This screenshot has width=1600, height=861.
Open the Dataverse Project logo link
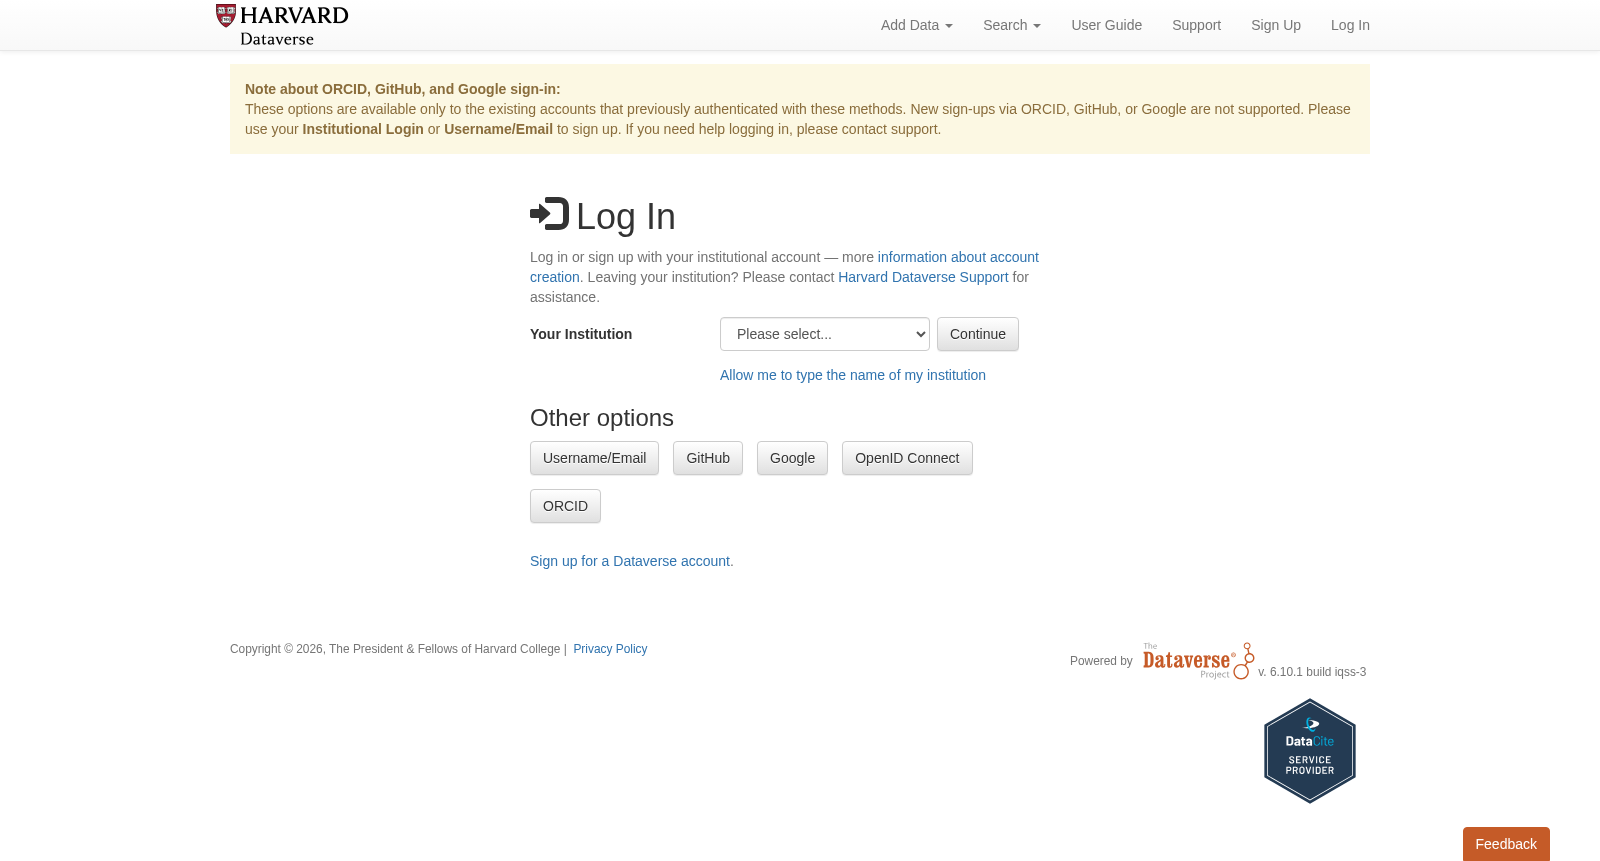1198,661
